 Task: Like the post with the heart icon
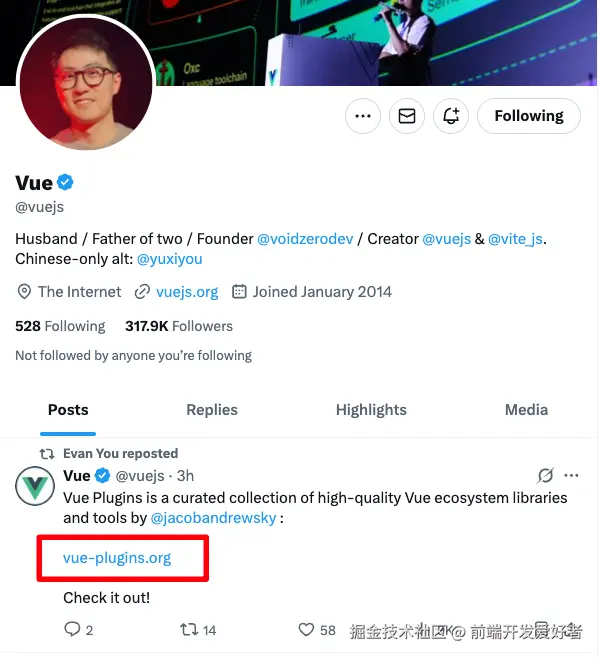pyautogui.click(x=307, y=630)
